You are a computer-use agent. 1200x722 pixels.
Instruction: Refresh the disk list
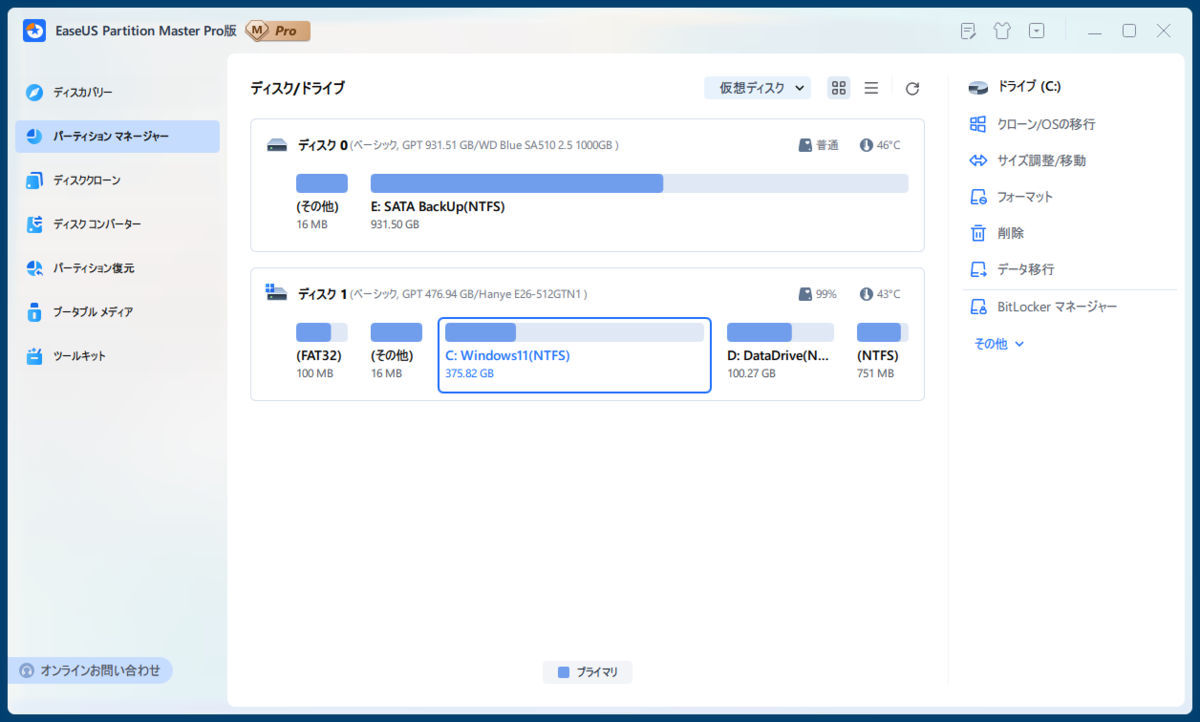(912, 88)
